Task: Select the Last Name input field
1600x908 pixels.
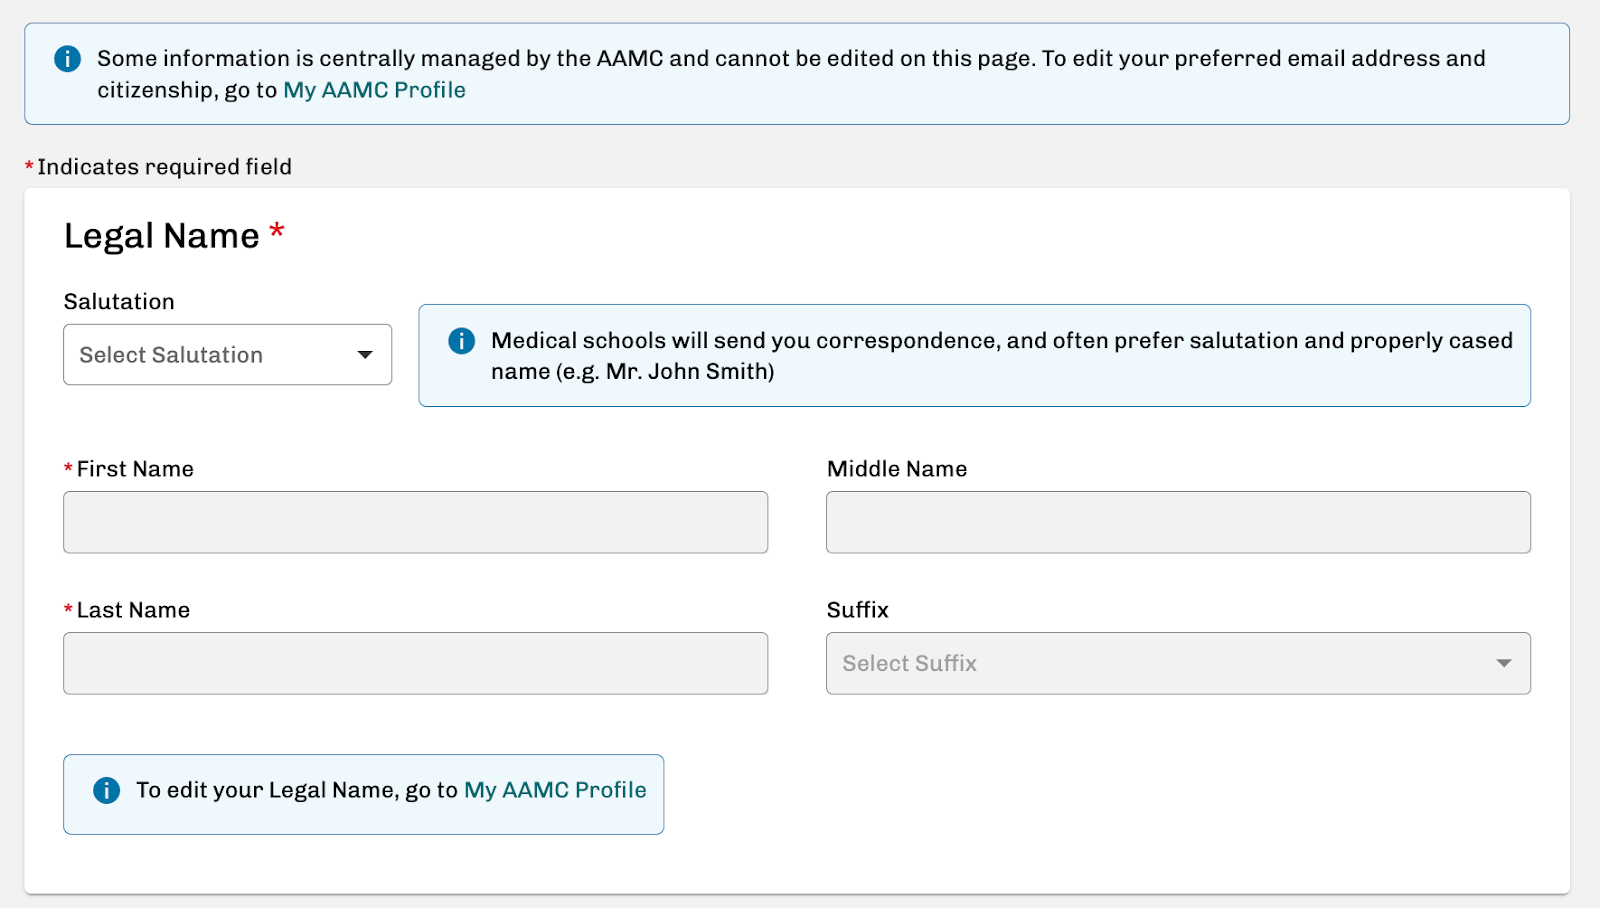Action: (x=415, y=663)
